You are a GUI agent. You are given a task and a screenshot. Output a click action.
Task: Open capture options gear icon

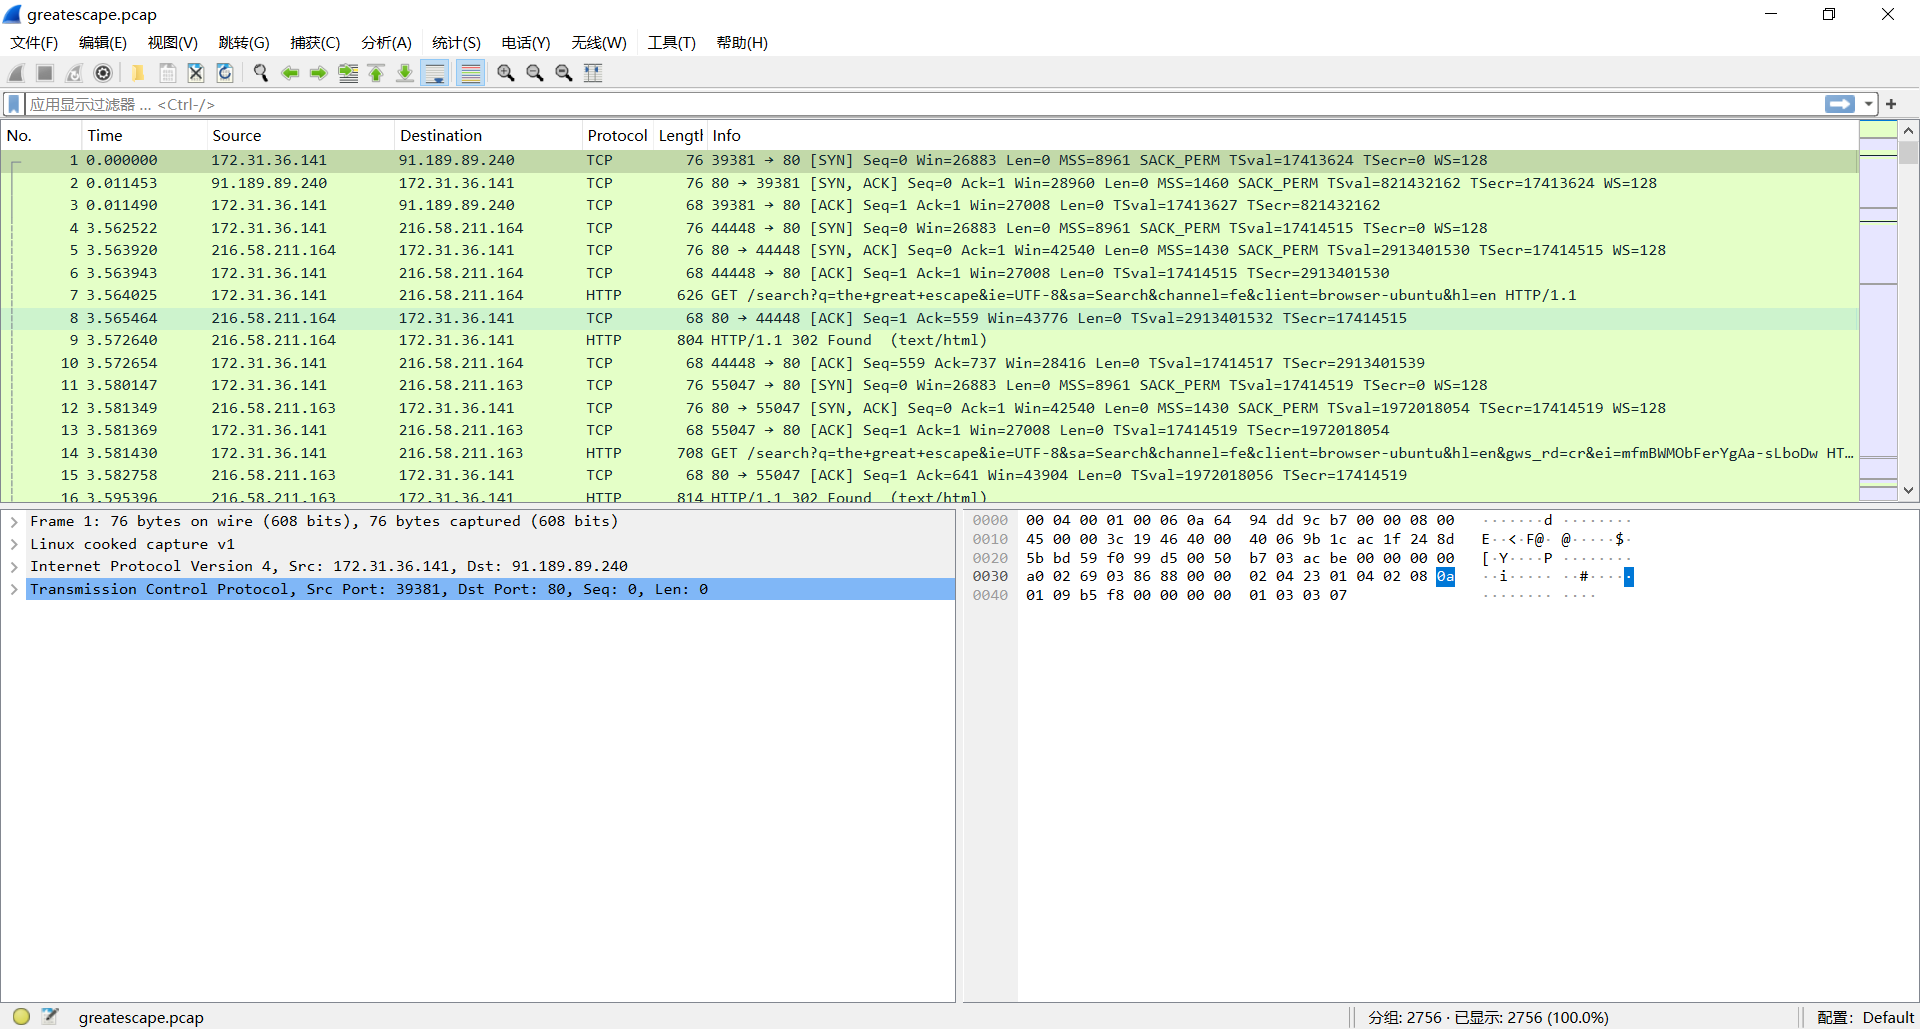[x=103, y=73]
